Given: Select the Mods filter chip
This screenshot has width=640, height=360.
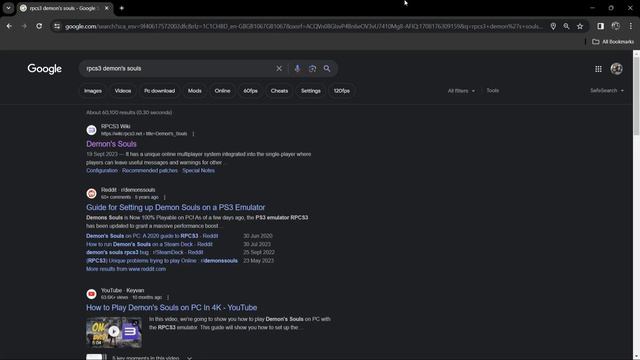Looking at the screenshot, I should [195, 91].
